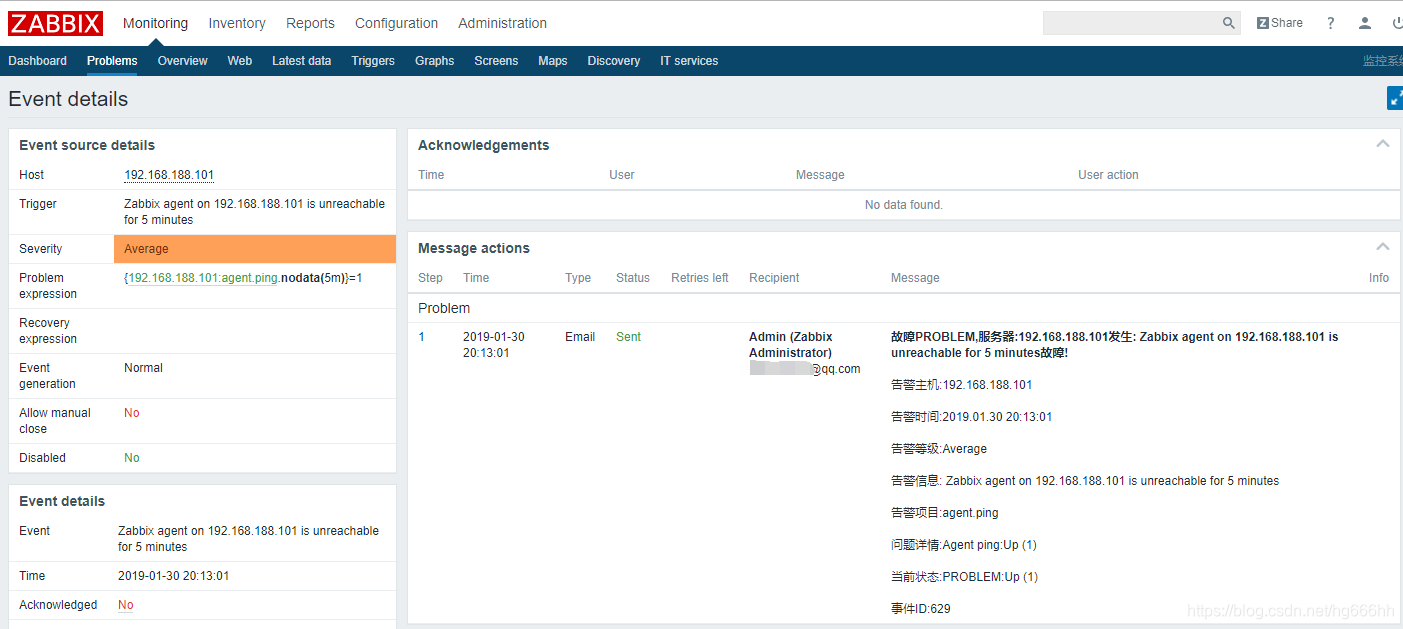Click the 问题详情:Agent ping:Up (1) line
This screenshot has width=1403, height=629.
[x=964, y=545]
